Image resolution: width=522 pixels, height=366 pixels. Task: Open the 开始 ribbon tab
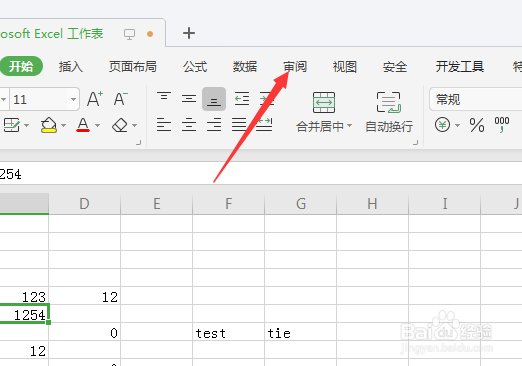(21, 67)
